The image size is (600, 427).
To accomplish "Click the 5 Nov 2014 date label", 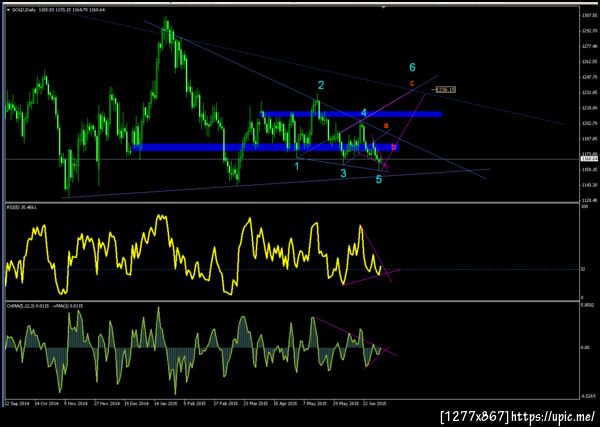I will 76,403.
